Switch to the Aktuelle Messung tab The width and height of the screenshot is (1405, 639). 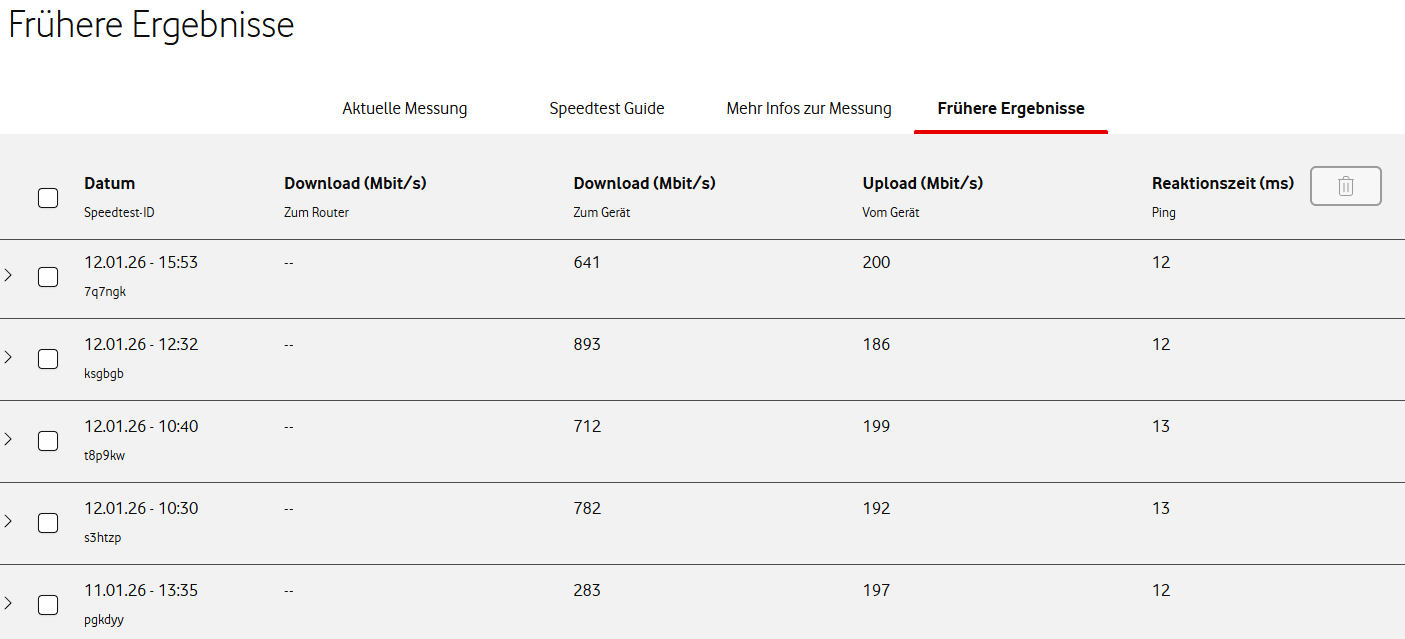[404, 108]
